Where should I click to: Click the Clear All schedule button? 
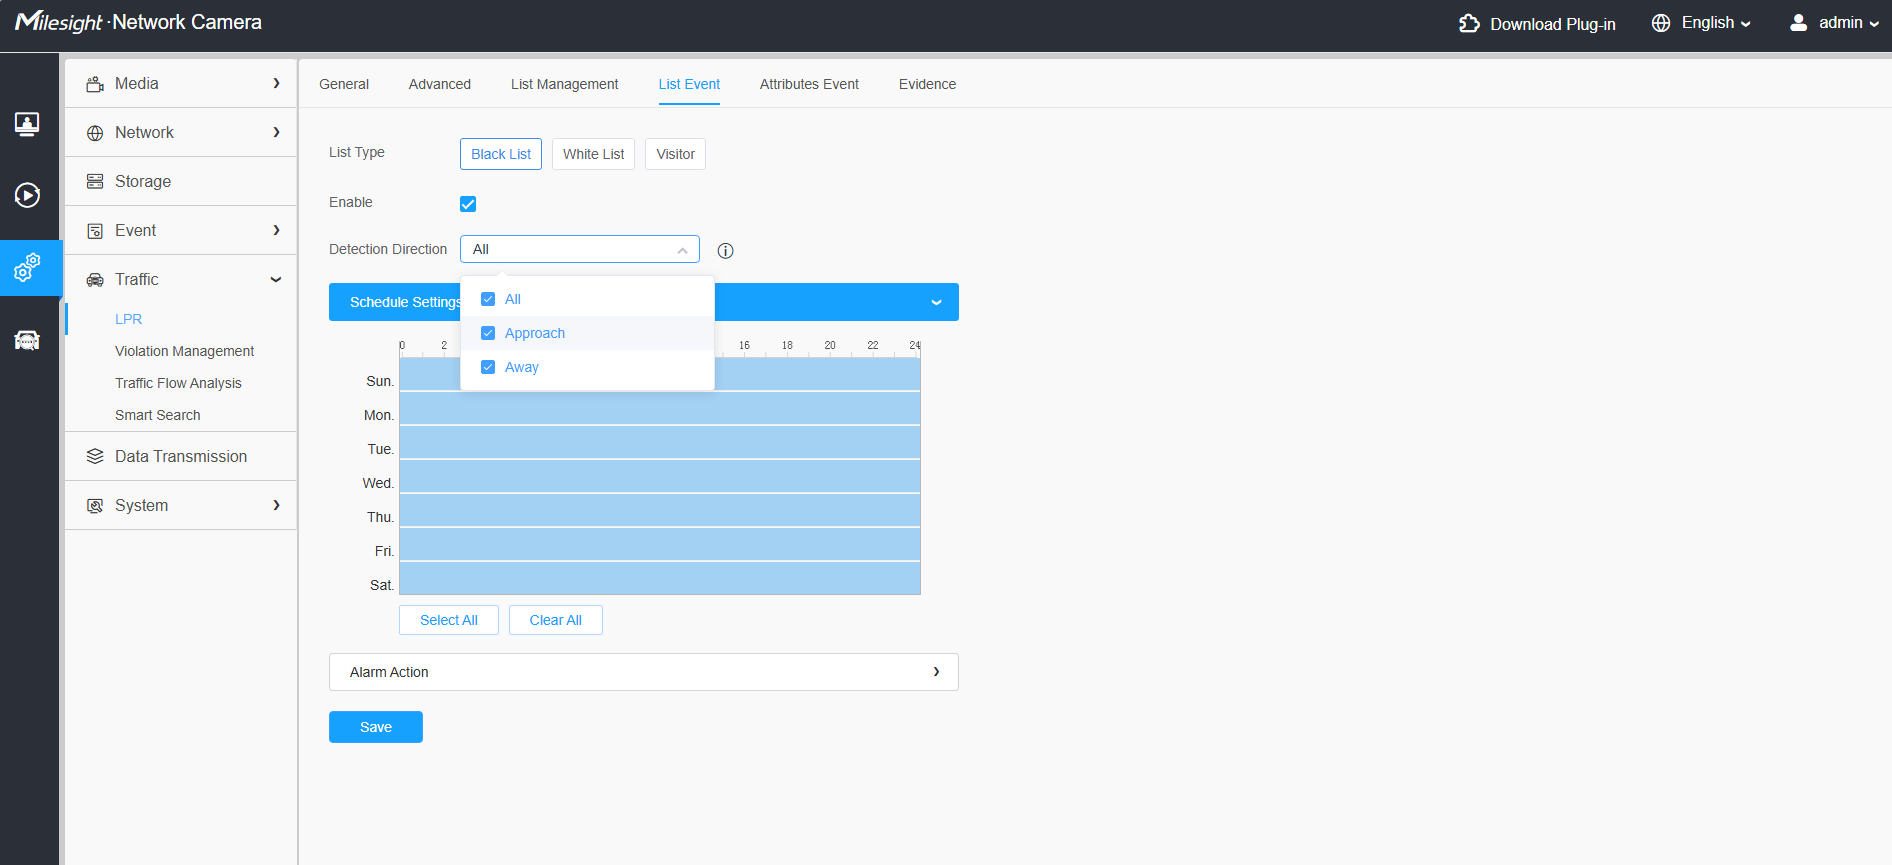pyautogui.click(x=556, y=620)
